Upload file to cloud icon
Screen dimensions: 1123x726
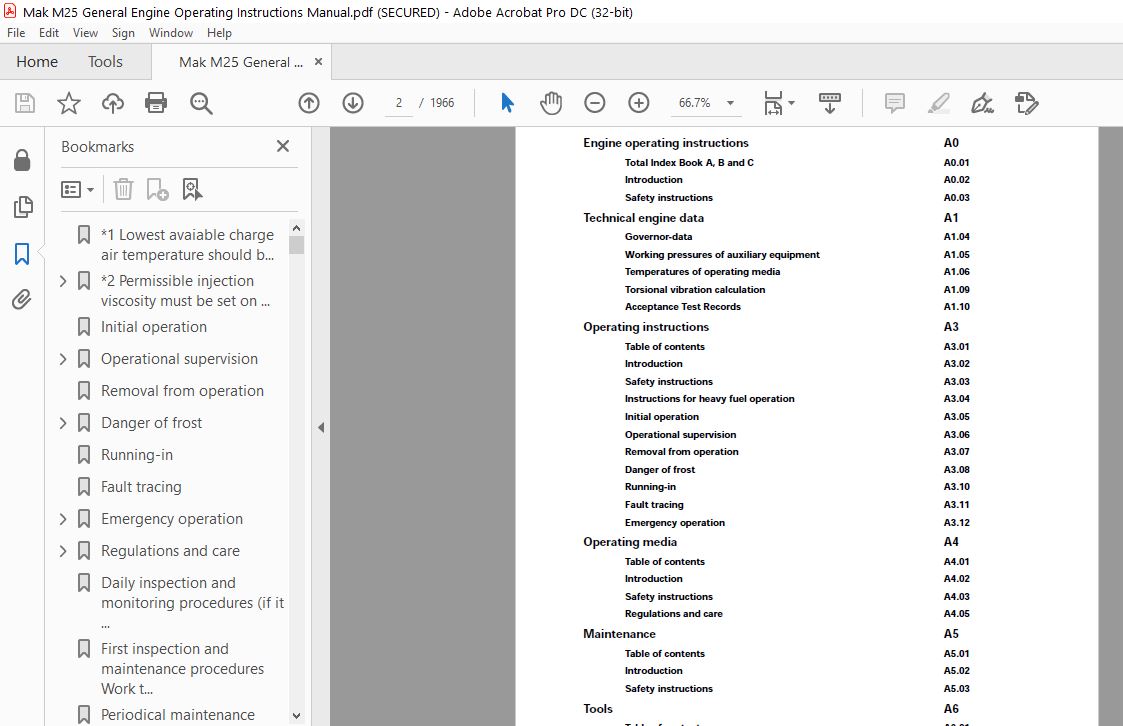(112, 103)
